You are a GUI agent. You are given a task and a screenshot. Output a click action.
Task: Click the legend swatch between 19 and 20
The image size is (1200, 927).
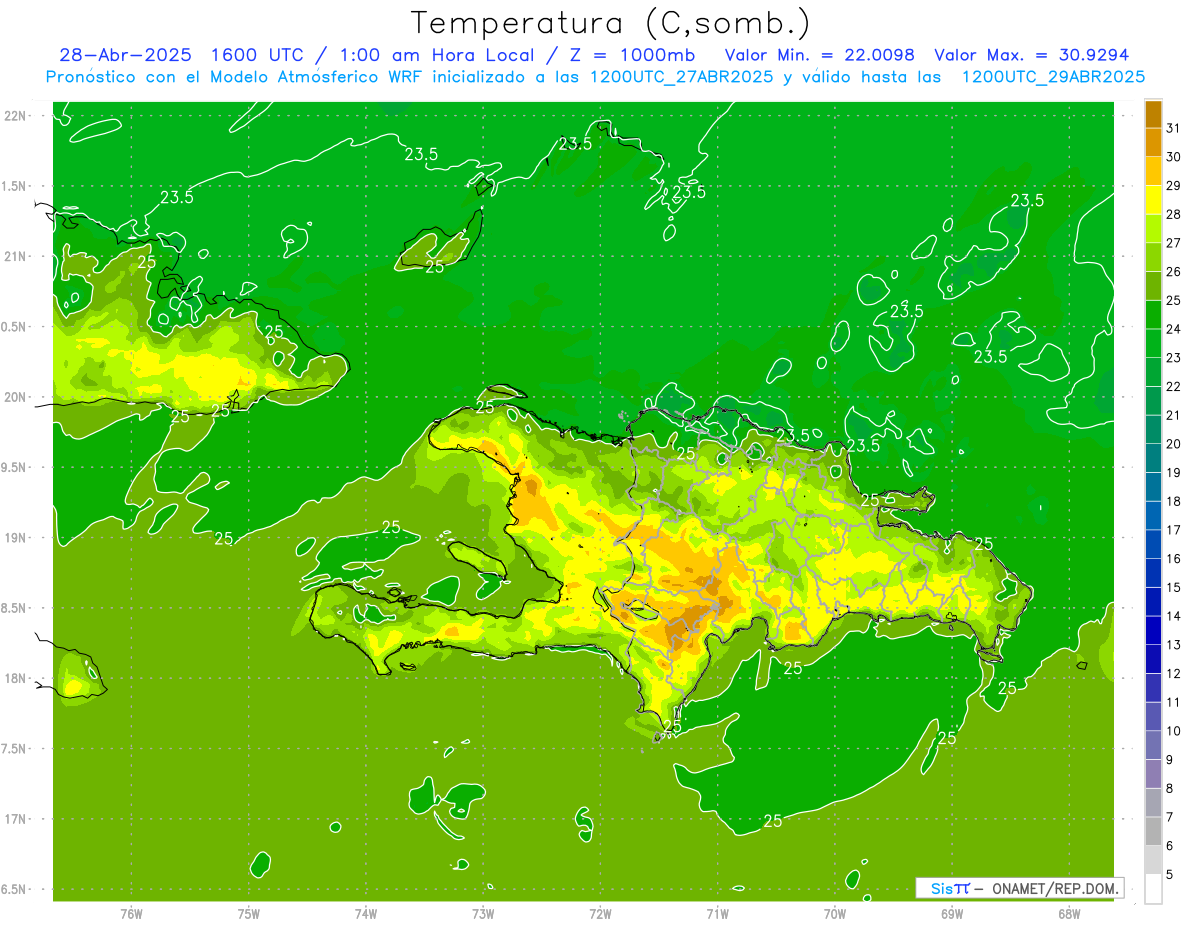(1153, 458)
